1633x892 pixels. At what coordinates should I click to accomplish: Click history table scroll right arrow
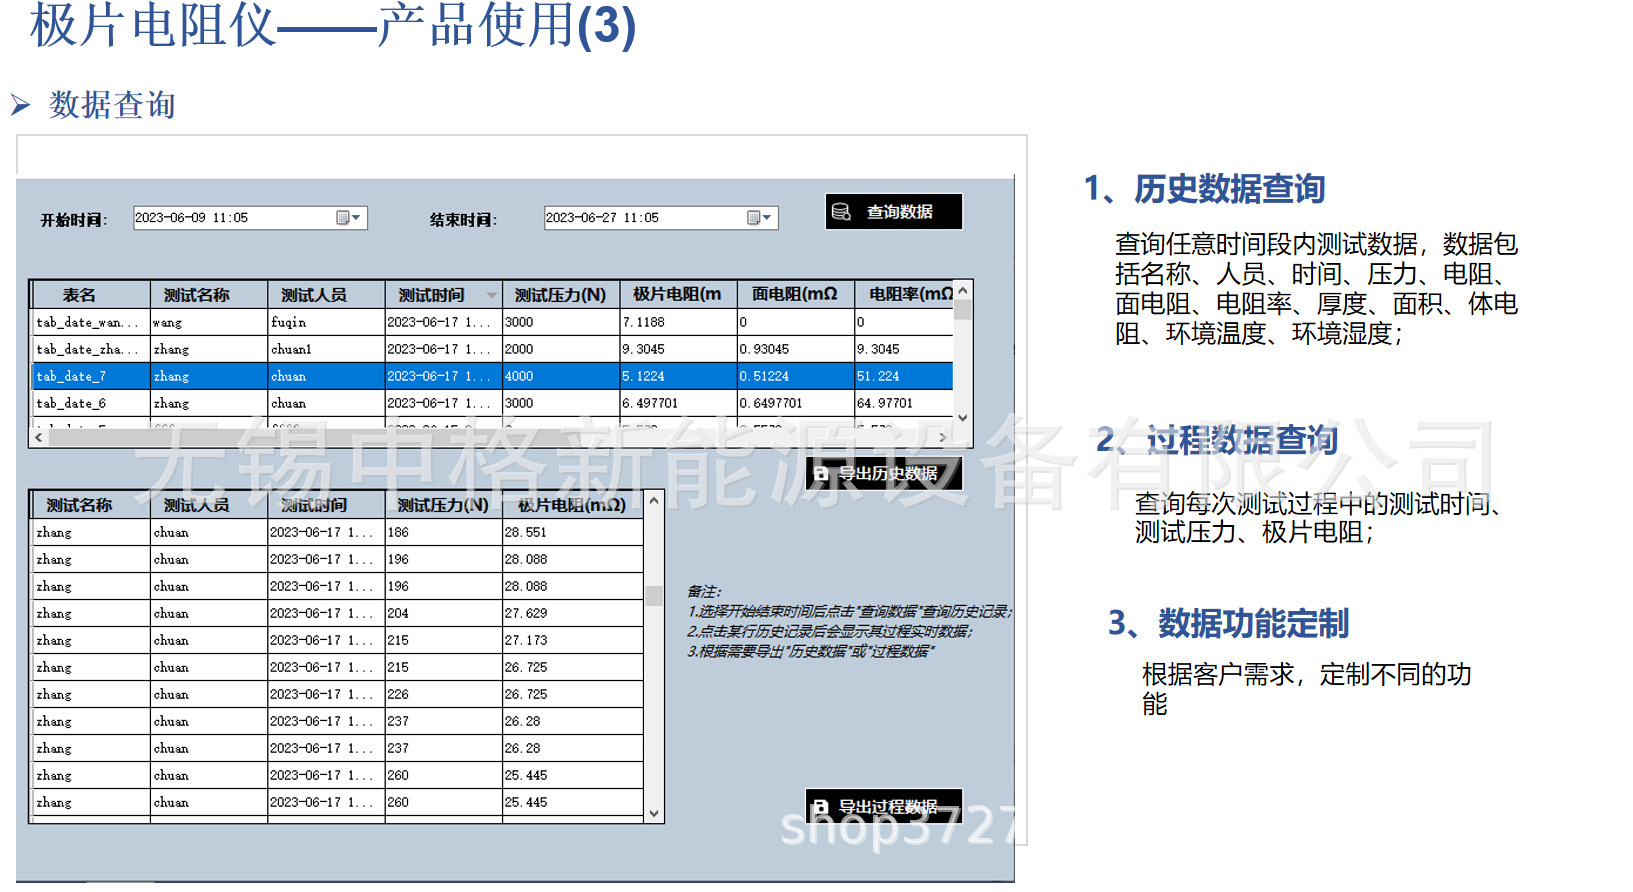[x=943, y=437]
